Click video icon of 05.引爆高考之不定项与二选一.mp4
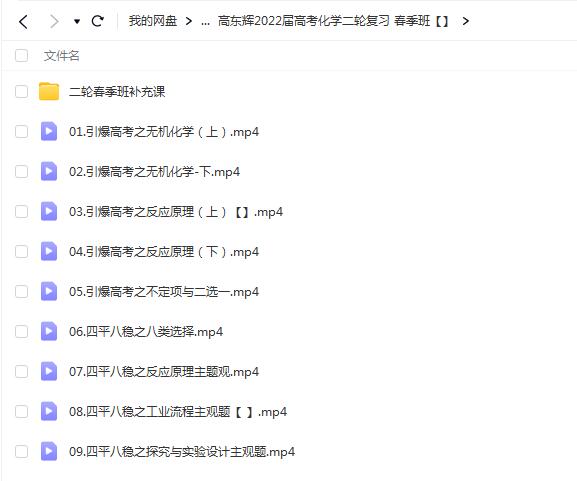Image resolution: width=577 pixels, height=481 pixels. (x=49, y=291)
